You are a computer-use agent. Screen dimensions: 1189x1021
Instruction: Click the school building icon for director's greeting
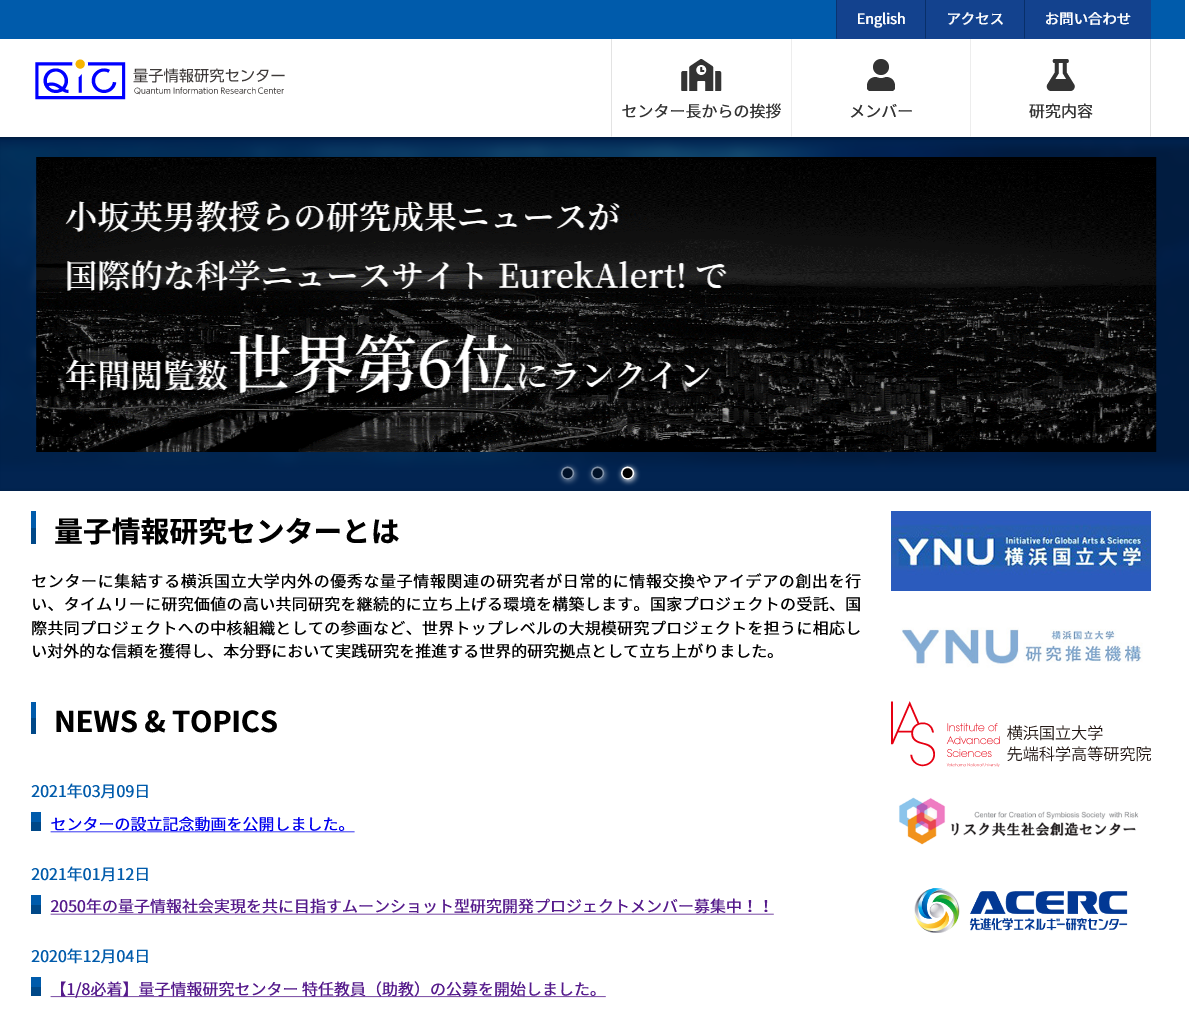[x=701, y=75]
